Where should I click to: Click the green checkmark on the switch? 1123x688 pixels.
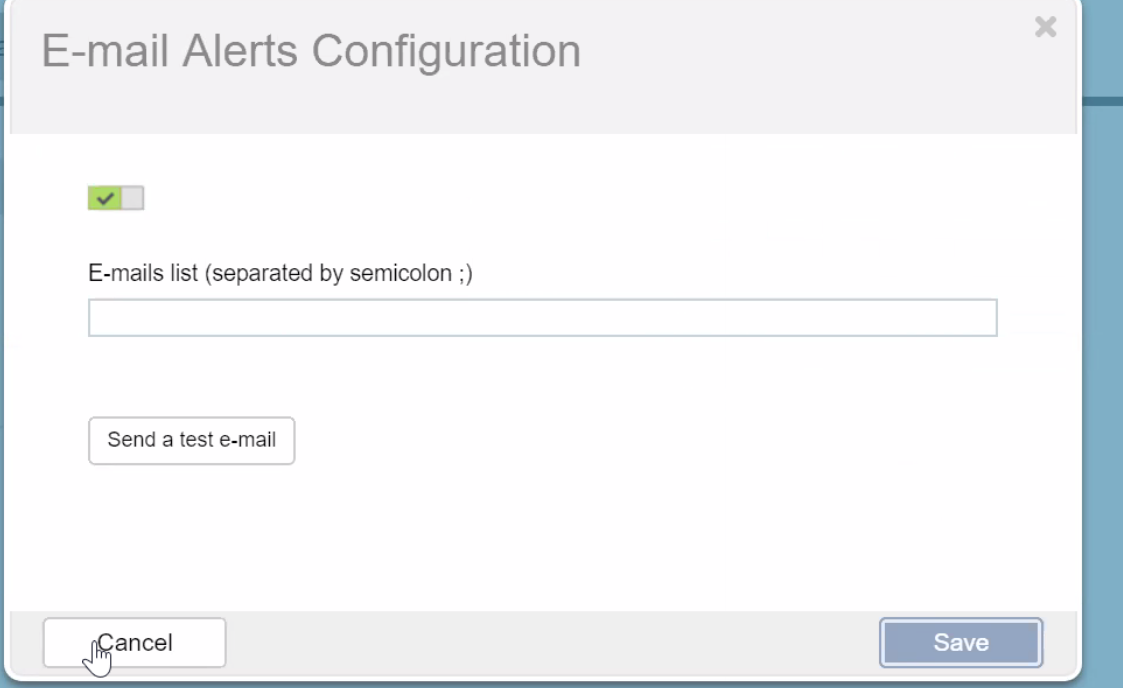coord(104,198)
